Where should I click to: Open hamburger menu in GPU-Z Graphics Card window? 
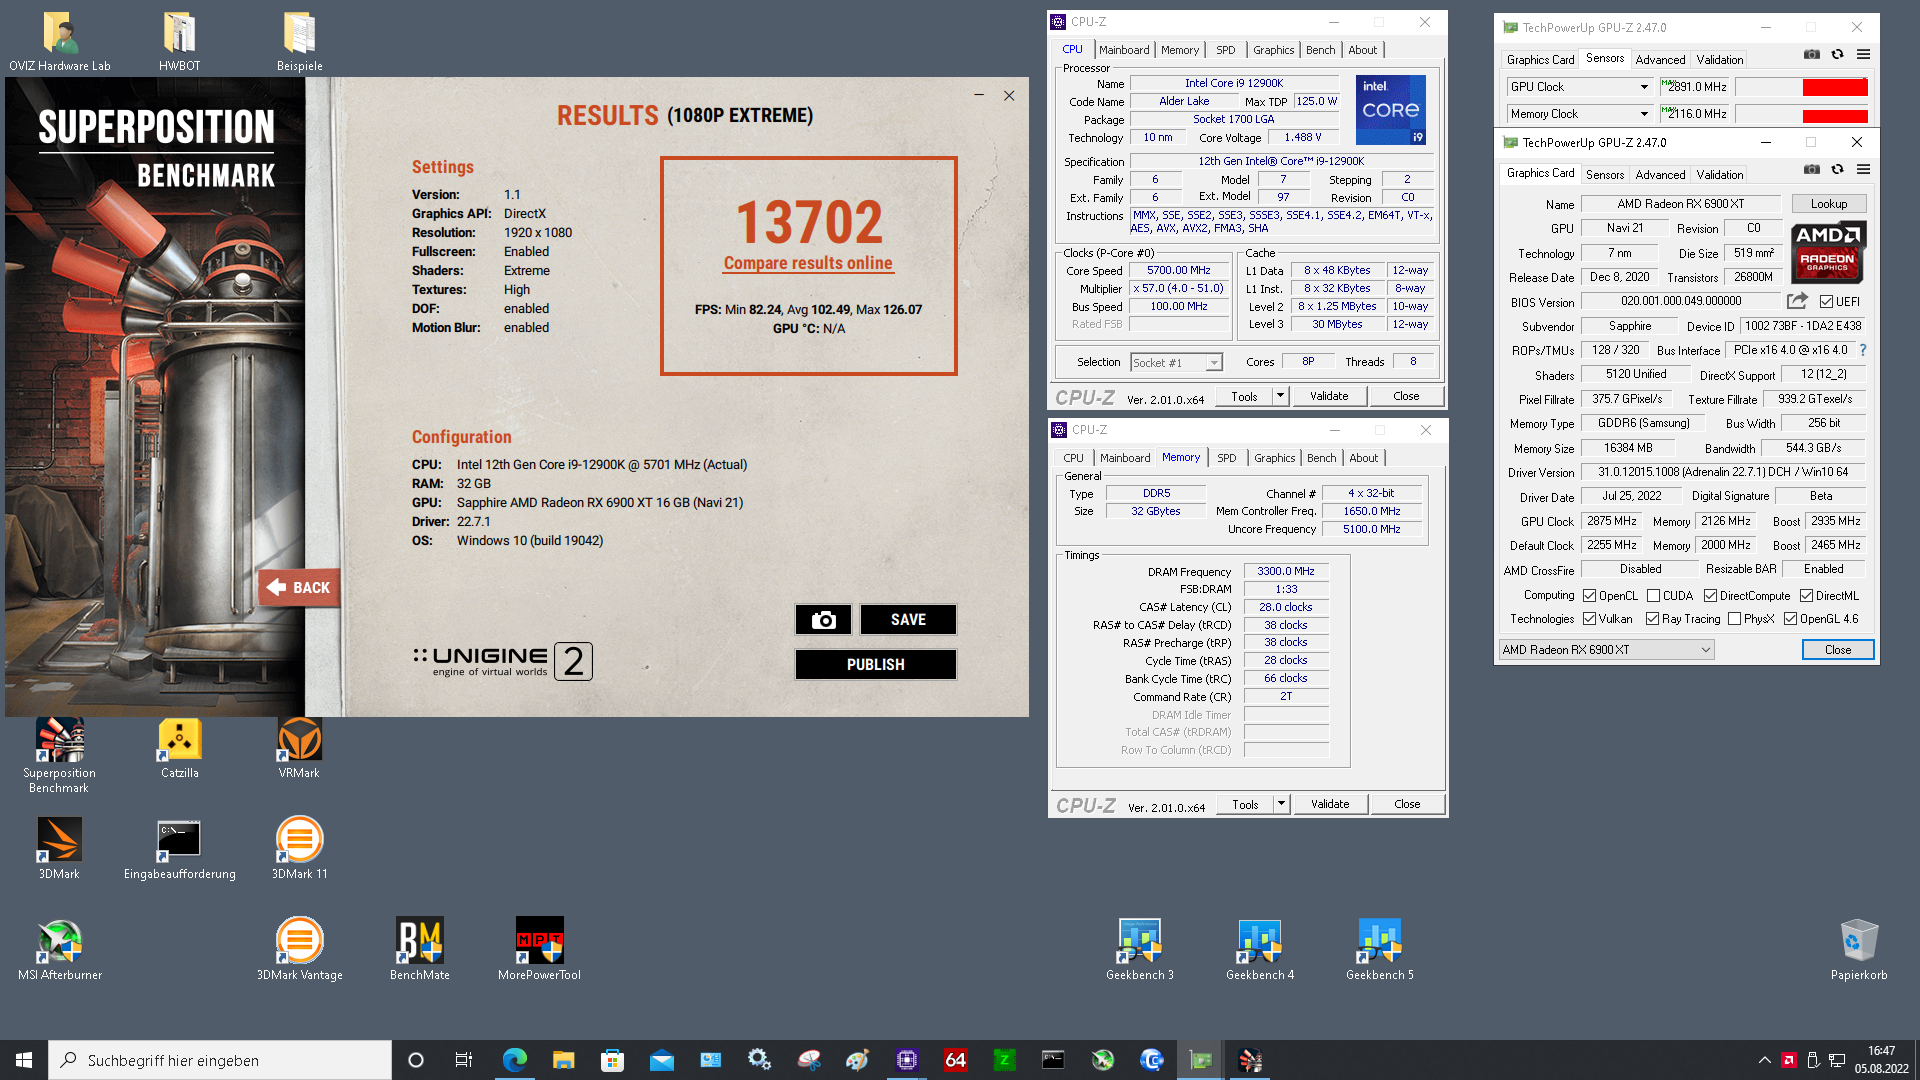pyautogui.click(x=1863, y=169)
